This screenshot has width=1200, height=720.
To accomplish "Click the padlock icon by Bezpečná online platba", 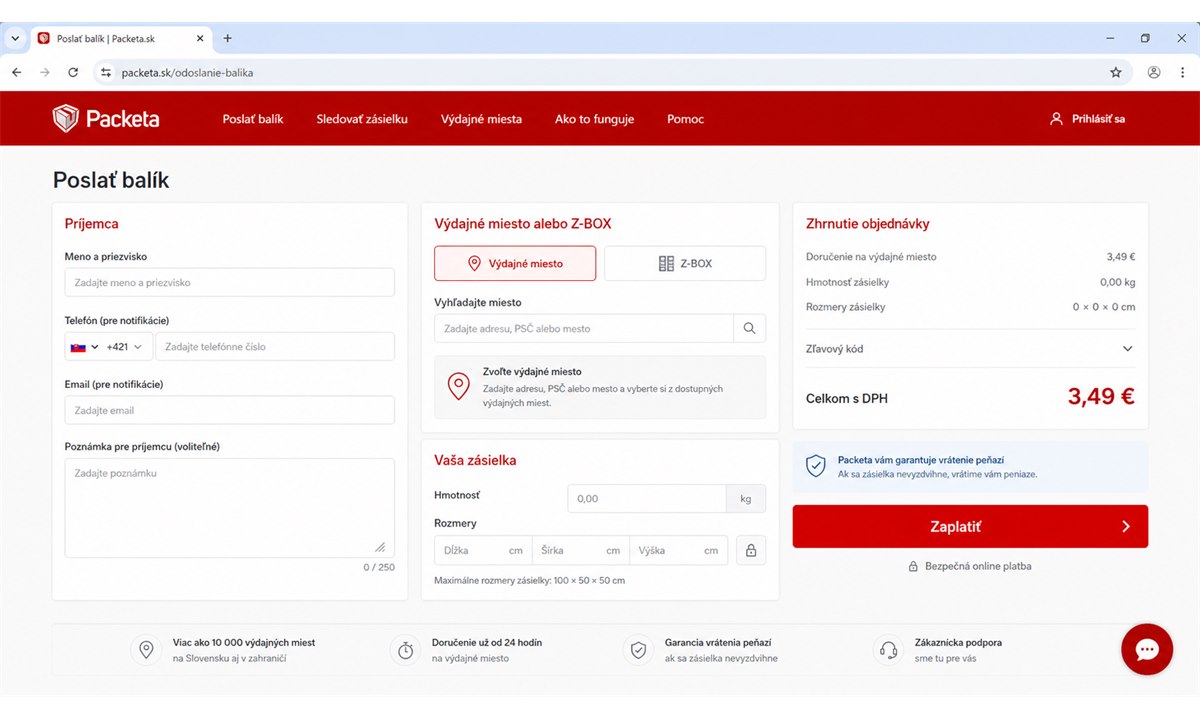I will [913, 566].
